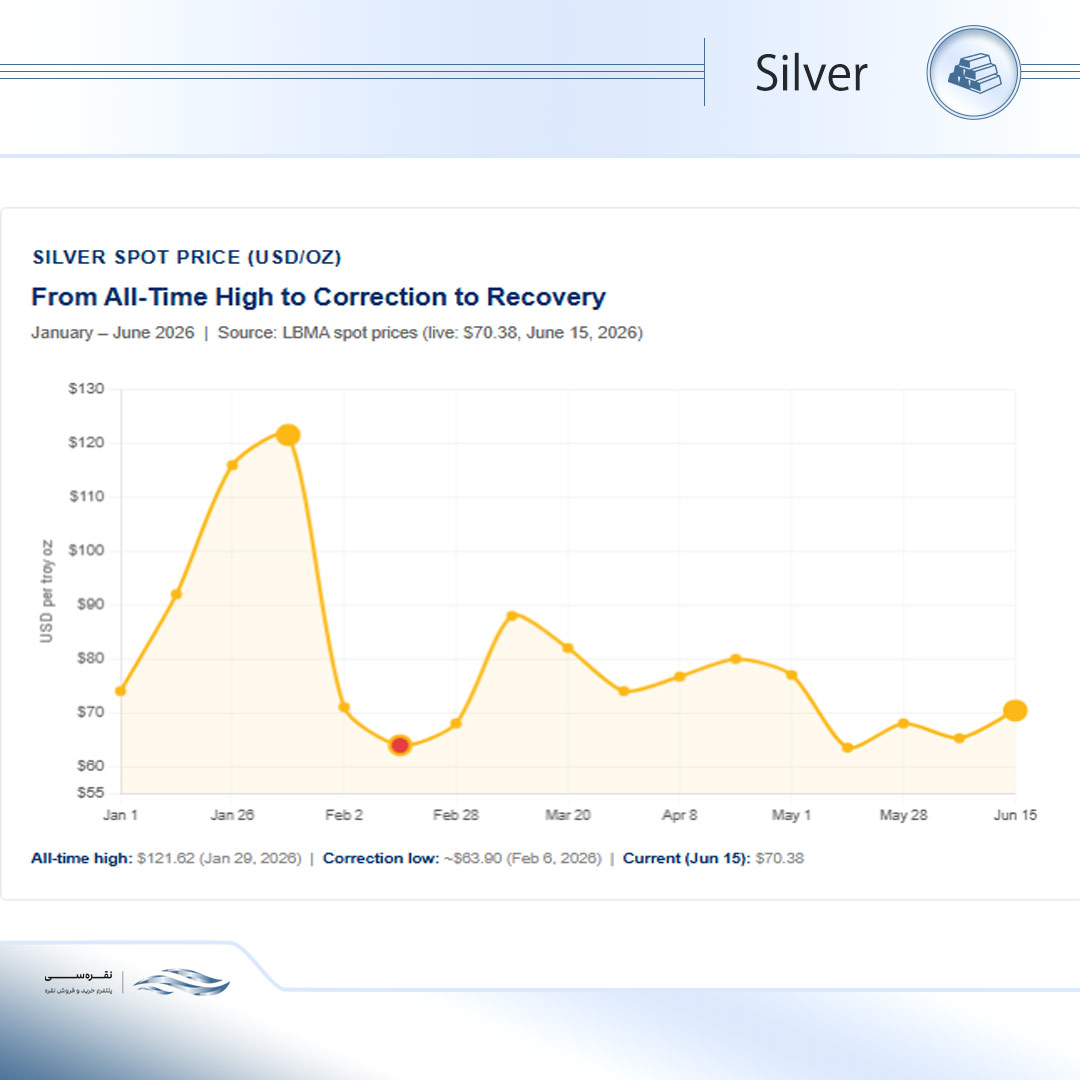Click the large all-time high marker on chart
This screenshot has height=1080, width=1080.
click(288, 435)
